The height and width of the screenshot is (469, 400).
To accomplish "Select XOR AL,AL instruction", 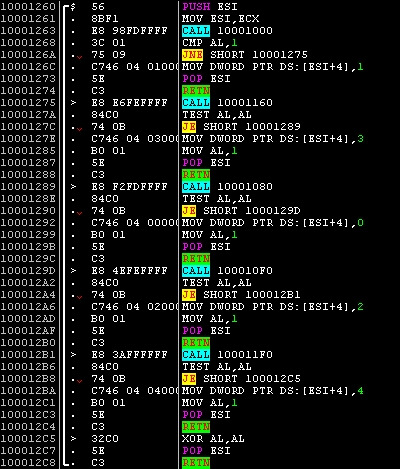I will click(213, 438).
